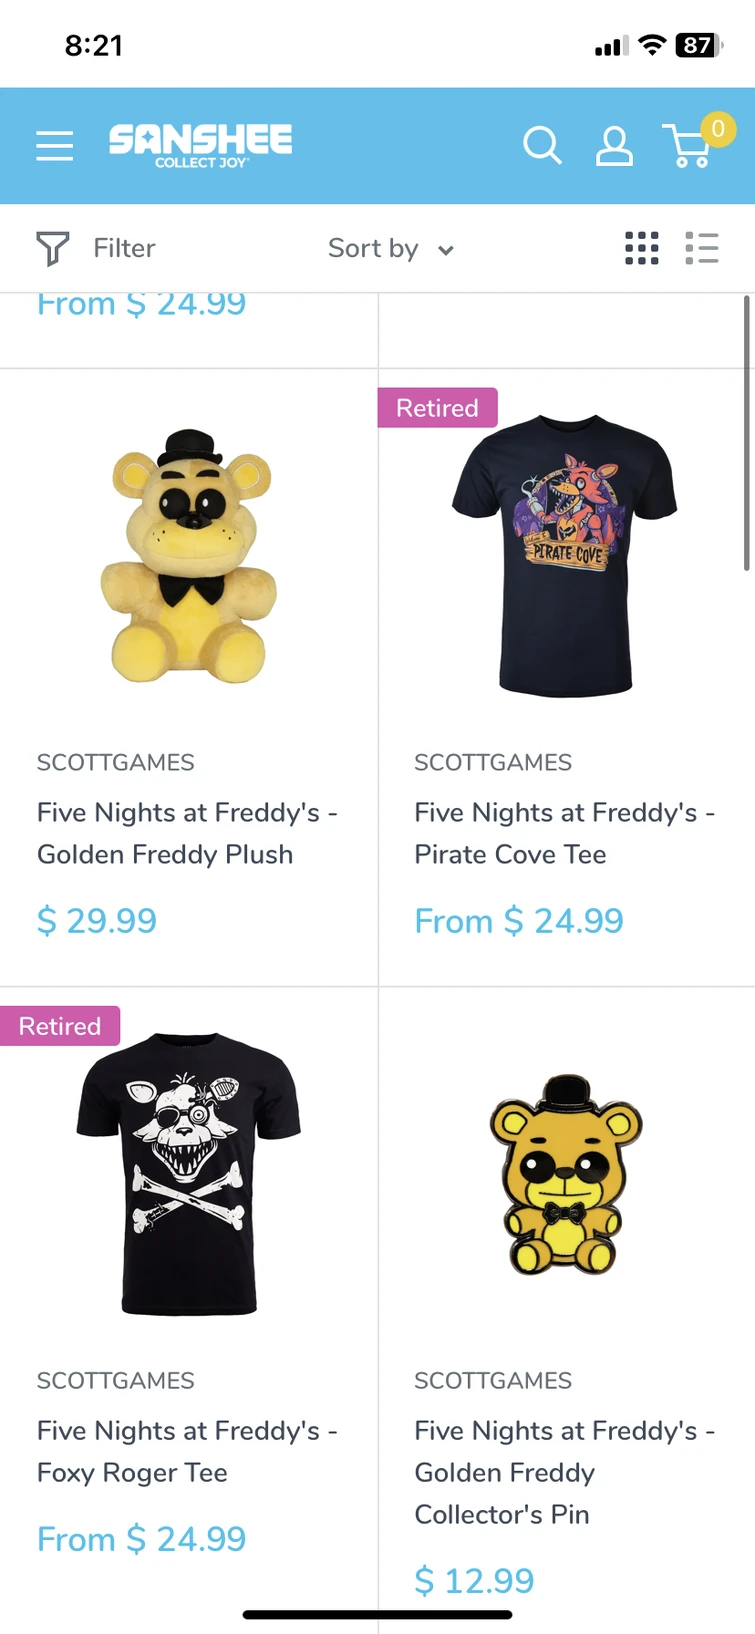Image resolution: width=755 pixels, height=1634 pixels.
Task: Open the hamburger navigation menu
Action: (55, 146)
